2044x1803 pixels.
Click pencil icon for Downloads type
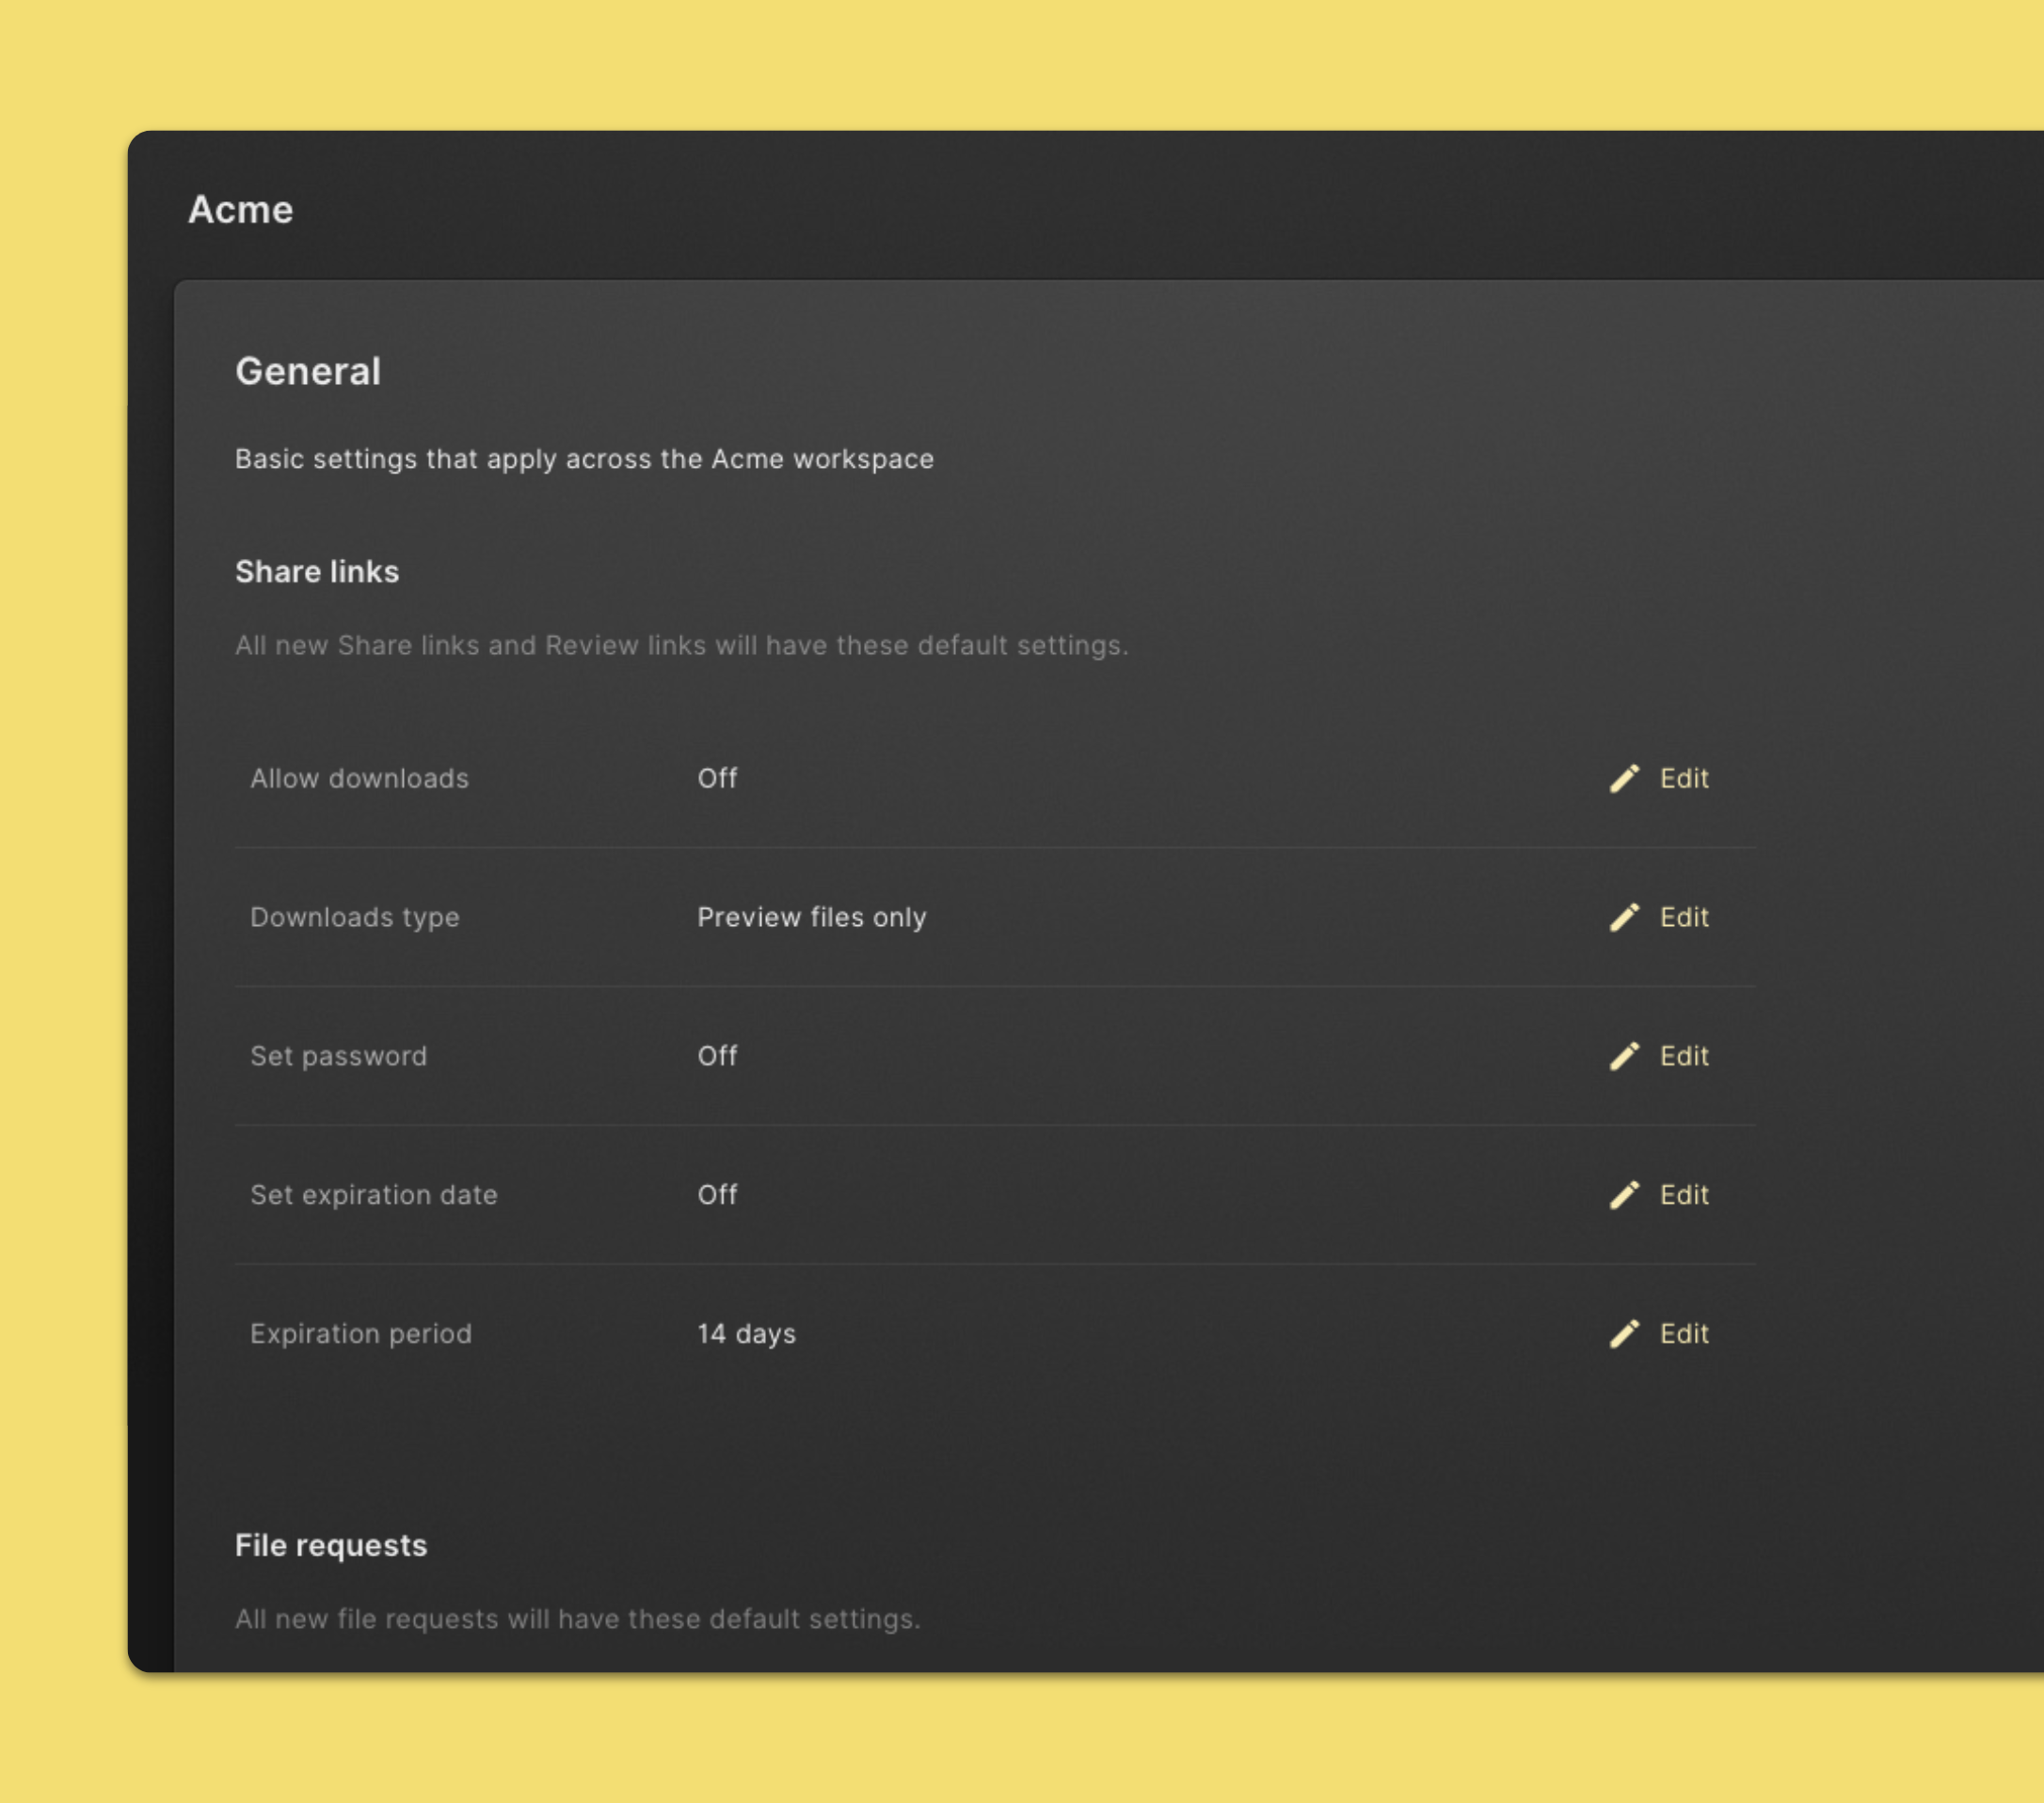click(x=1624, y=917)
